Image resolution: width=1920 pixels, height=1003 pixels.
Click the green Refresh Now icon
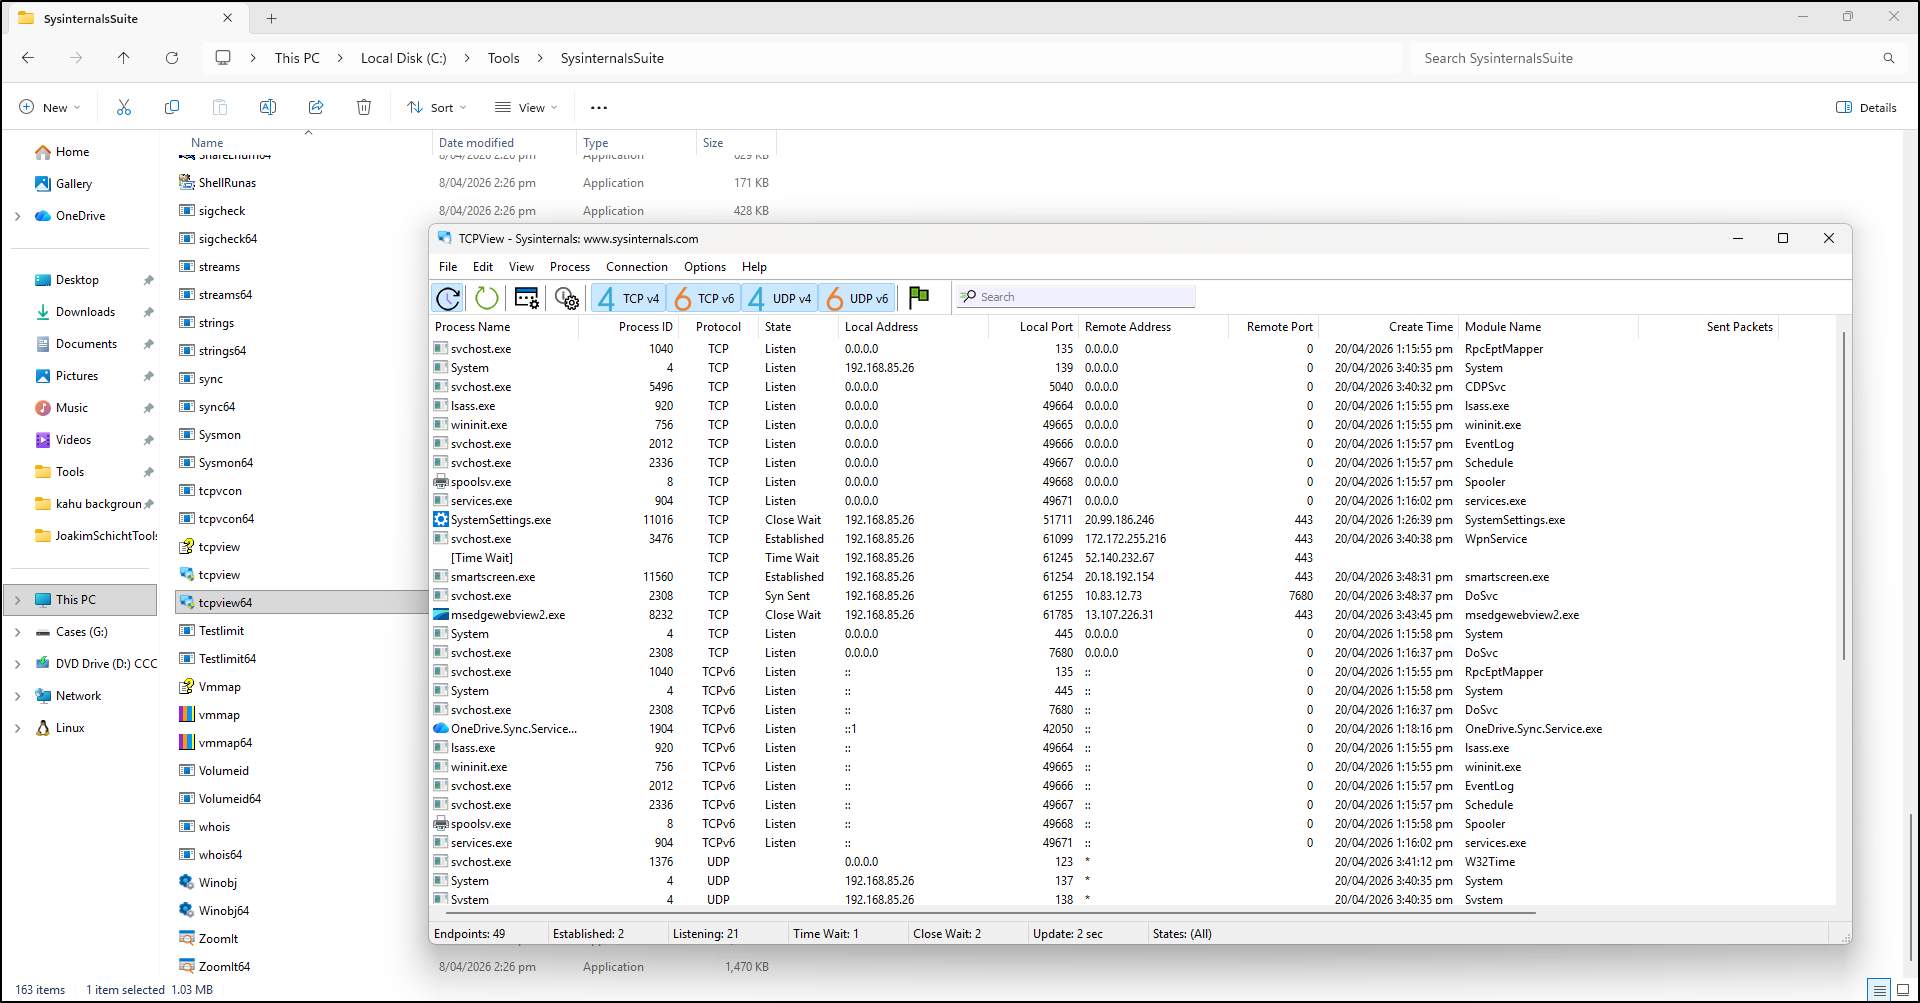tap(487, 298)
